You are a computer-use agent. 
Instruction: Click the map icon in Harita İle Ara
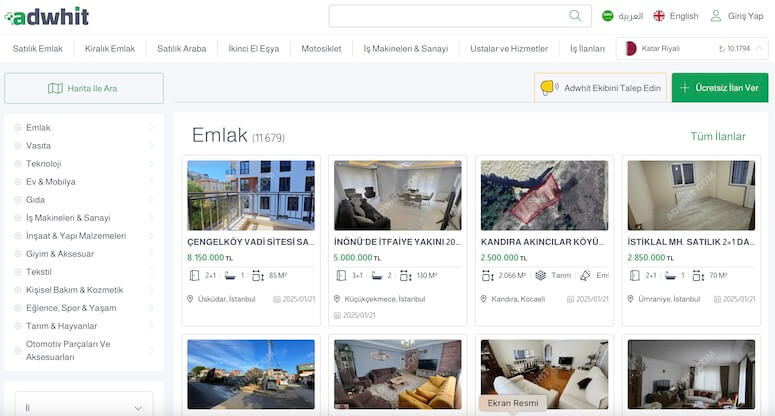click(56, 88)
